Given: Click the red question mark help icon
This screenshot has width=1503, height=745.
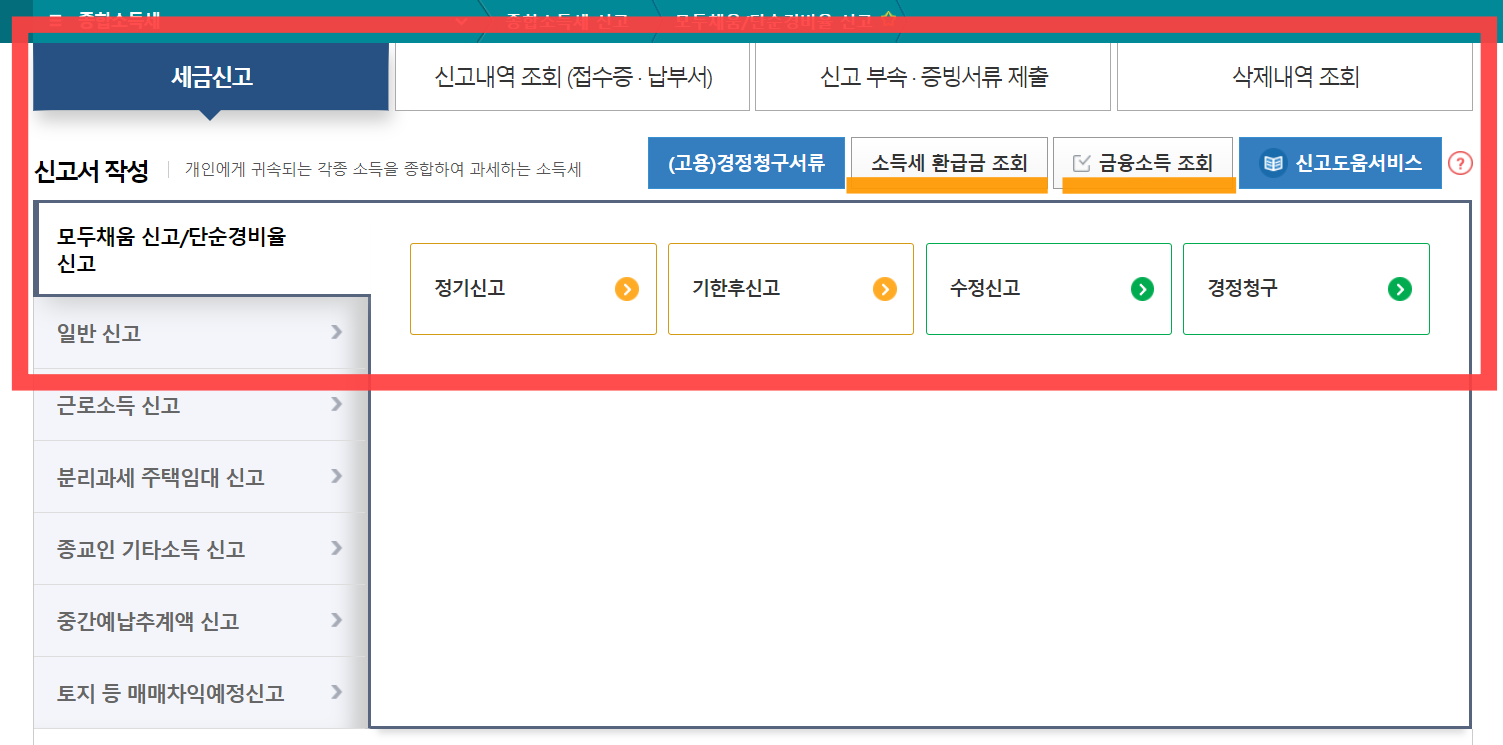Looking at the screenshot, I should point(1460,163).
